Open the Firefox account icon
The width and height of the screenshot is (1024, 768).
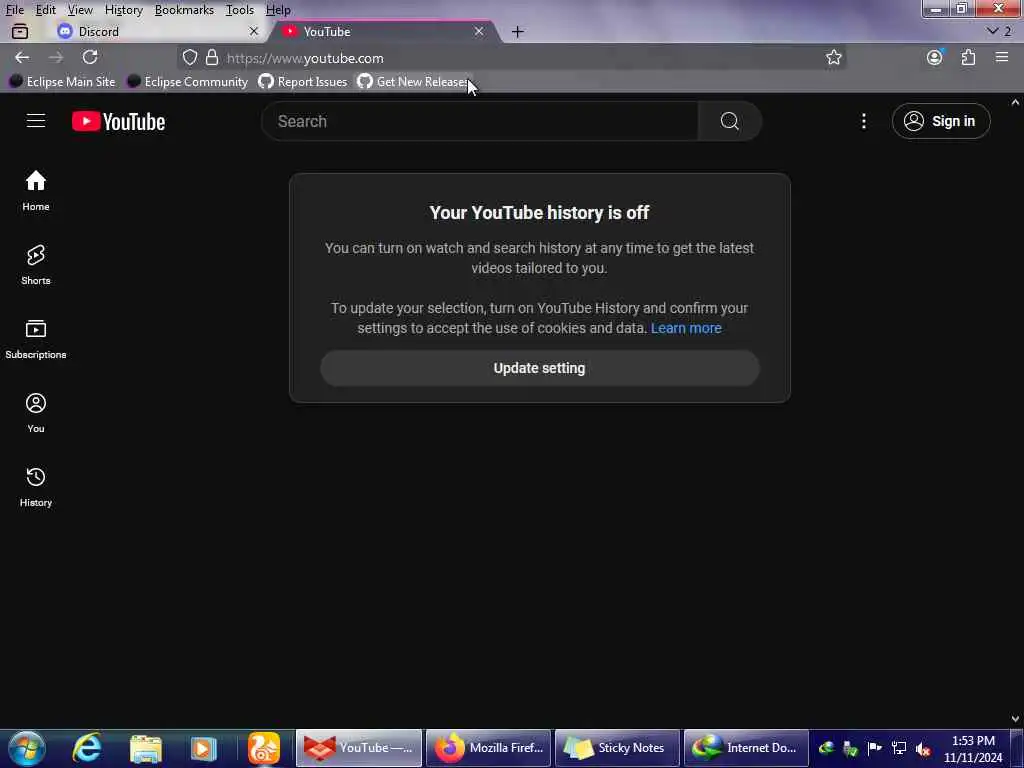(x=935, y=57)
